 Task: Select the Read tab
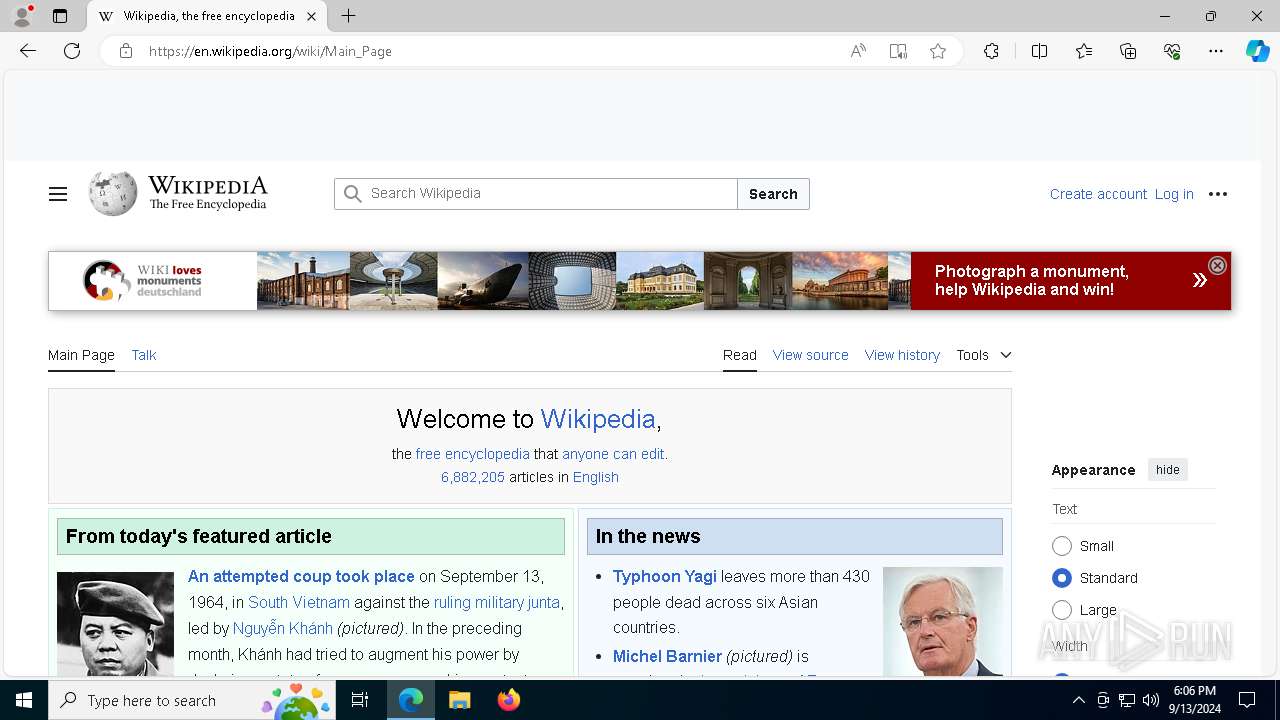coord(740,355)
